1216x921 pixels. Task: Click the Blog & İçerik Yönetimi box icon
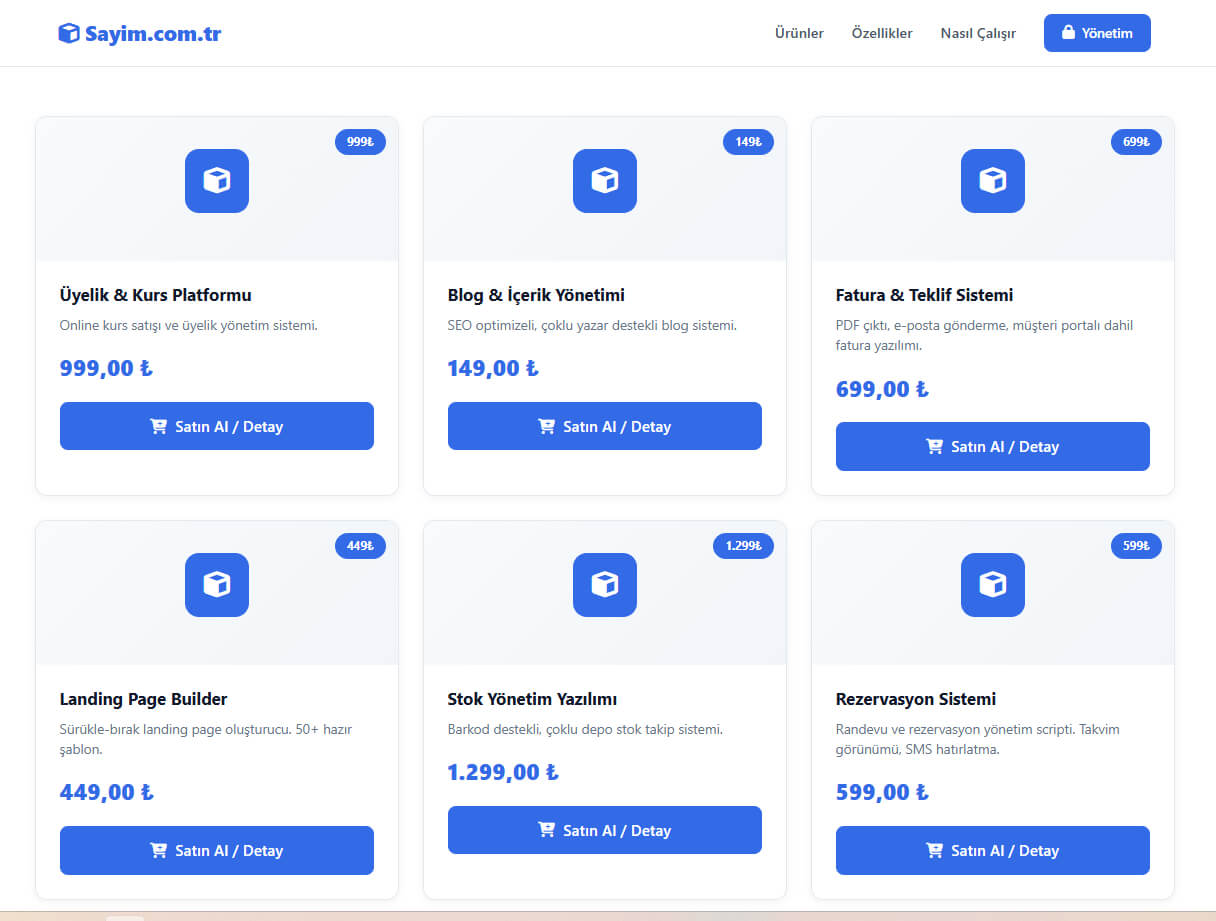pyautogui.click(x=605, y=181)
